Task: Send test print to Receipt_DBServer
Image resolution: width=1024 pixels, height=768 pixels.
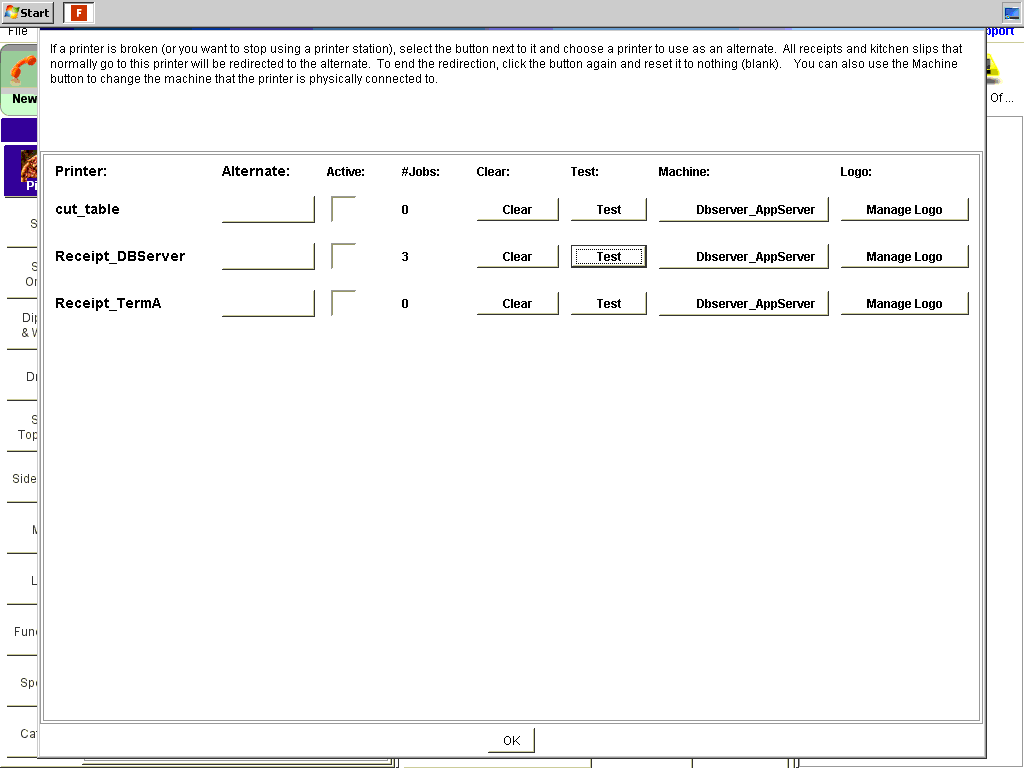Action: click(x=608, y=257)
